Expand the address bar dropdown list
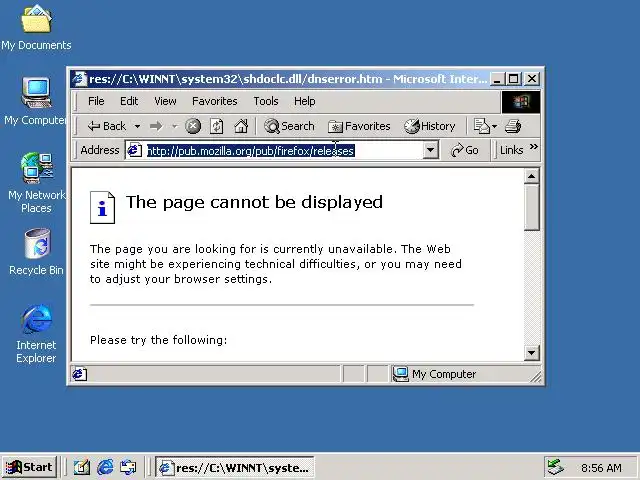 [x=430, y=150]
